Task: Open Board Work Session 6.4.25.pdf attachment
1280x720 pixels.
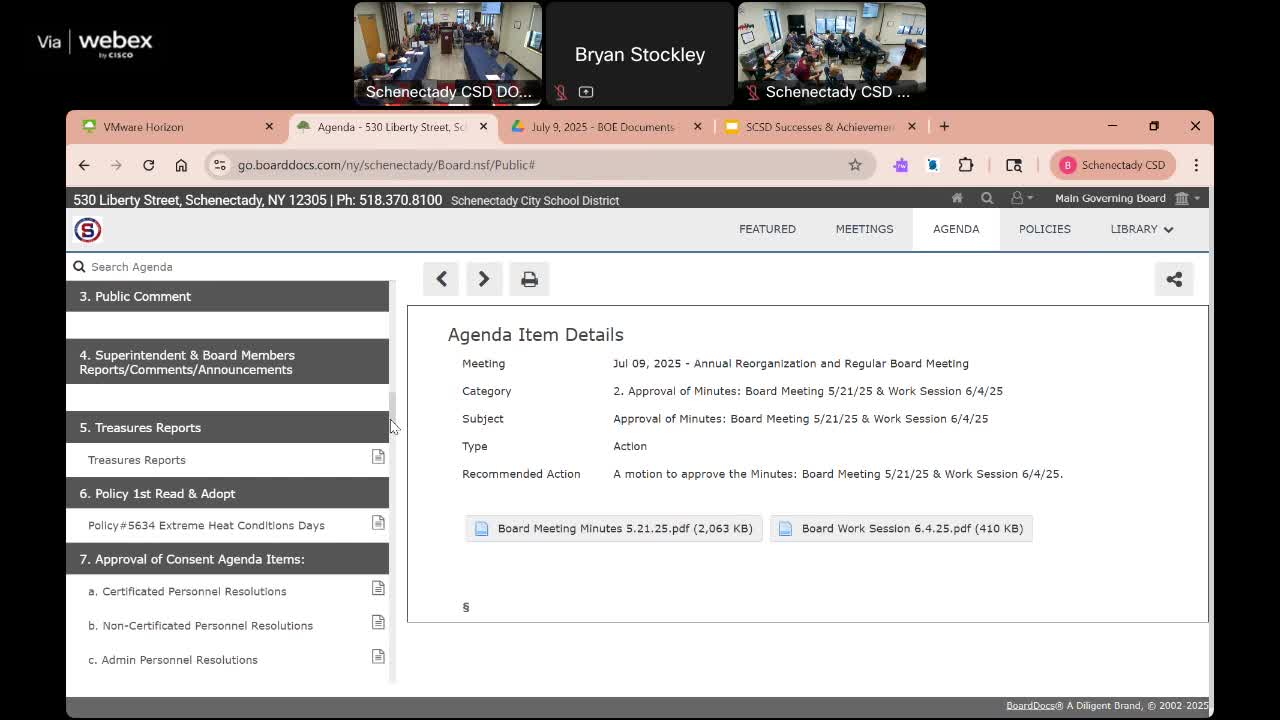Action: click(x=901, y=528)
